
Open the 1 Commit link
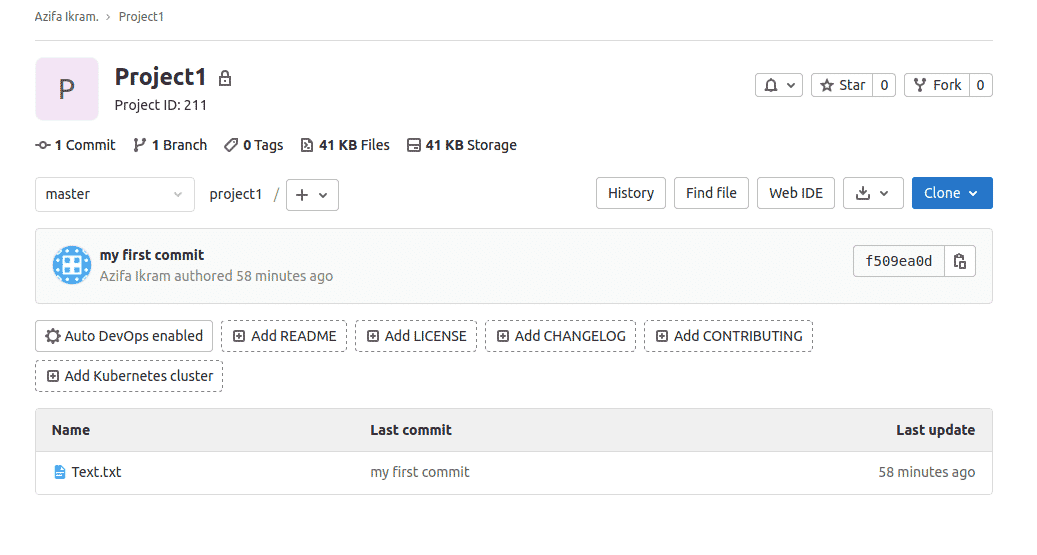pos(75,146)
